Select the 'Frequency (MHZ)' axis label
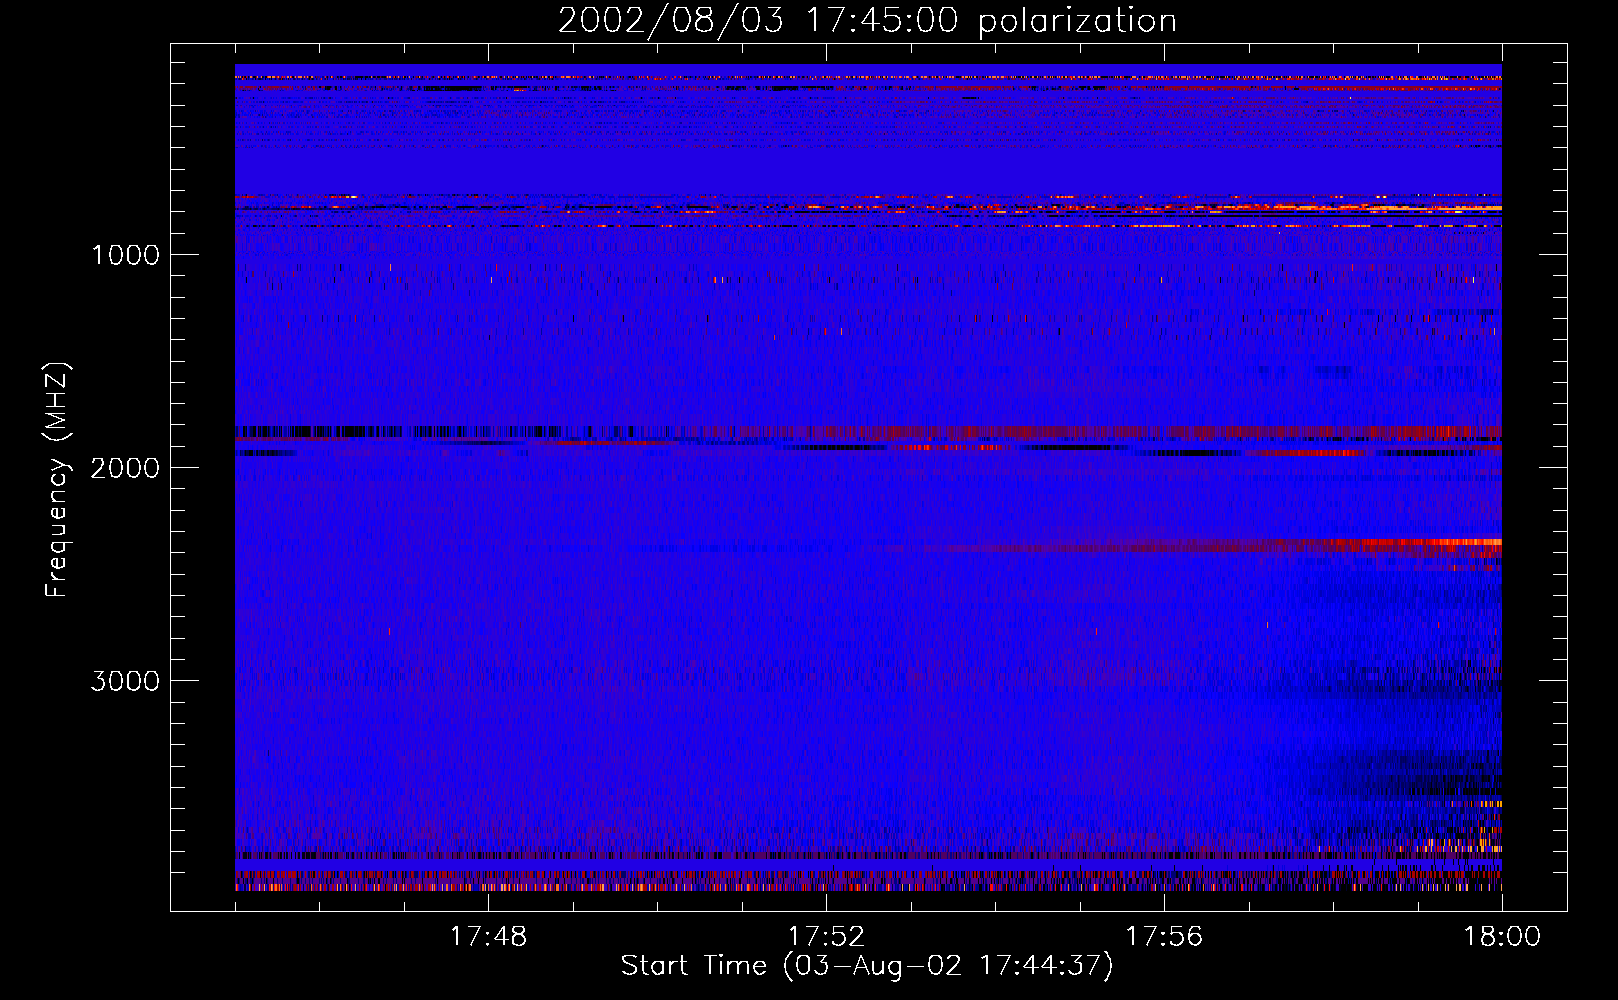This screenshot has height=1000, width=1618. click(x=58, y=480)
